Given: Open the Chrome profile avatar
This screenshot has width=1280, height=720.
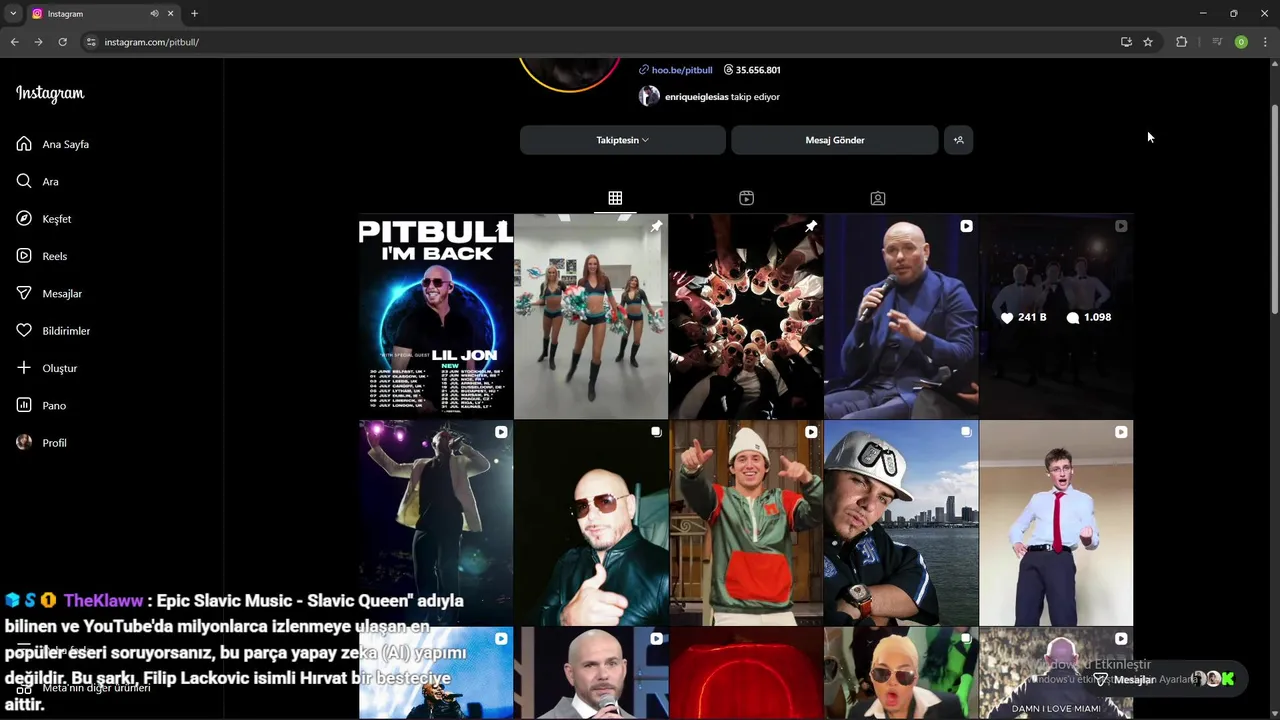Looking at the screenshot, I should [1241, 42].
